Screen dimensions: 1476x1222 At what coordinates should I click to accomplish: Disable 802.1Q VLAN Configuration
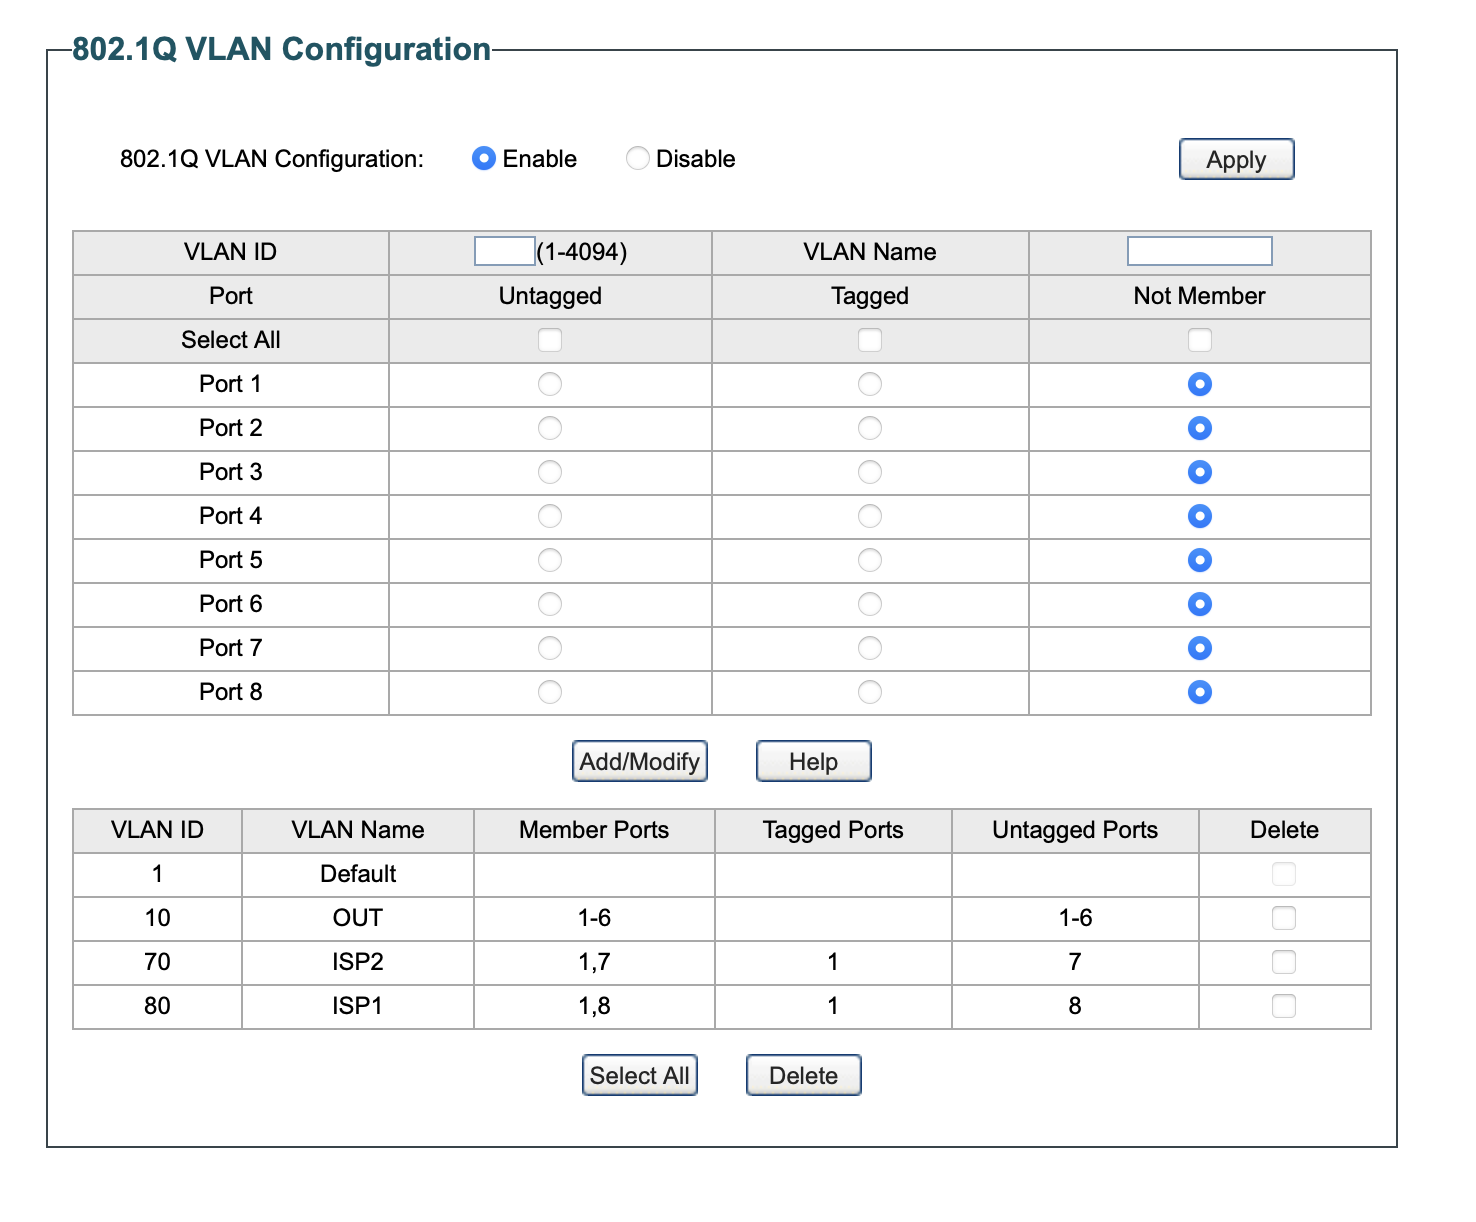637,158
